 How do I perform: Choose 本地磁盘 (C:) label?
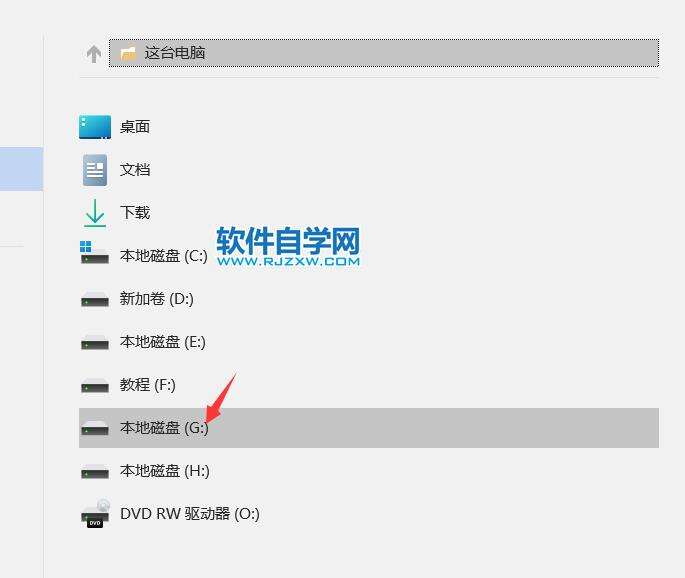[164, 256]
